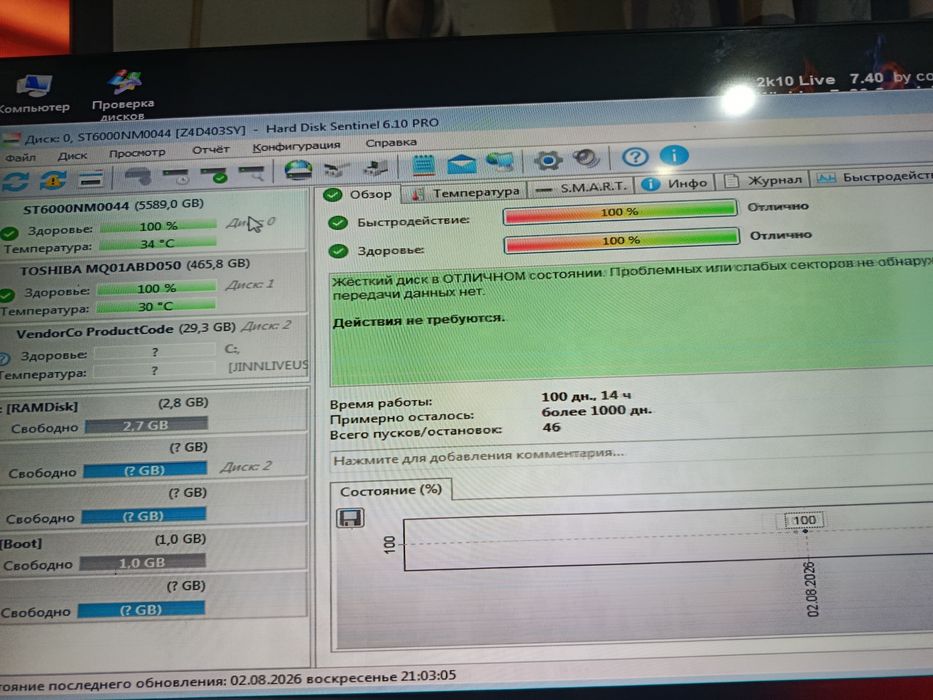Switch to the Журнал tab
Image resolution: width=933 pixels, height=700 pixels.
pos(762,180)
